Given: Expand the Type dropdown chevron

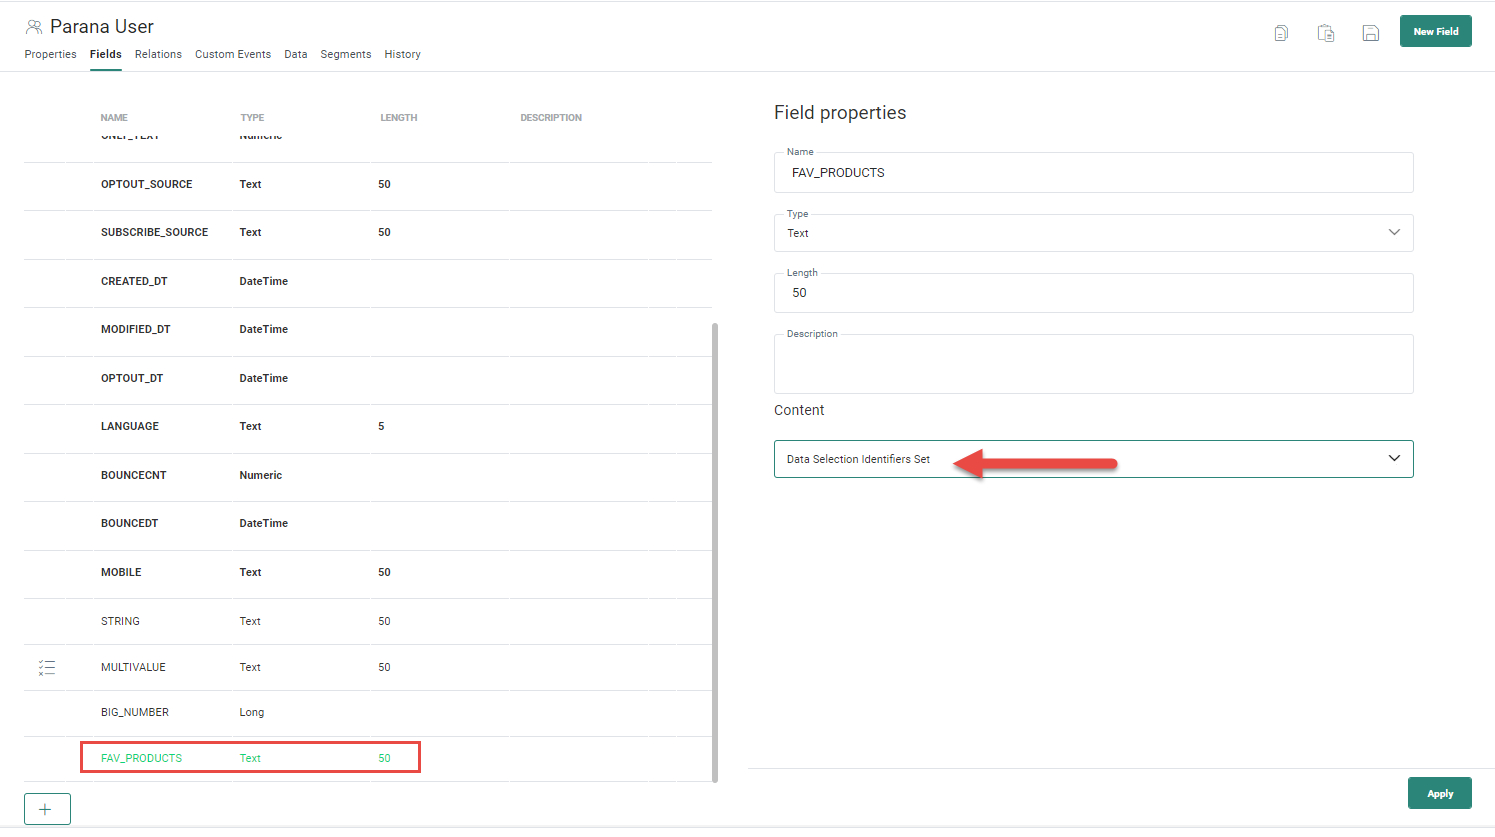Looking at the screenshot, I should coord(1394,233).
